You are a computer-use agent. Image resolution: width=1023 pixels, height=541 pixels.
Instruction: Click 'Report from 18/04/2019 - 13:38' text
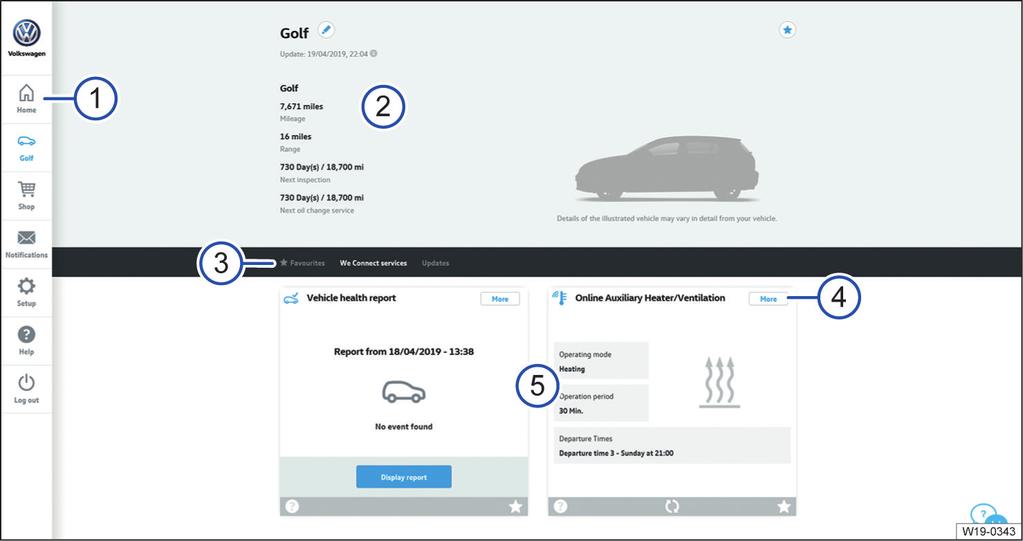tap(404, 351)
